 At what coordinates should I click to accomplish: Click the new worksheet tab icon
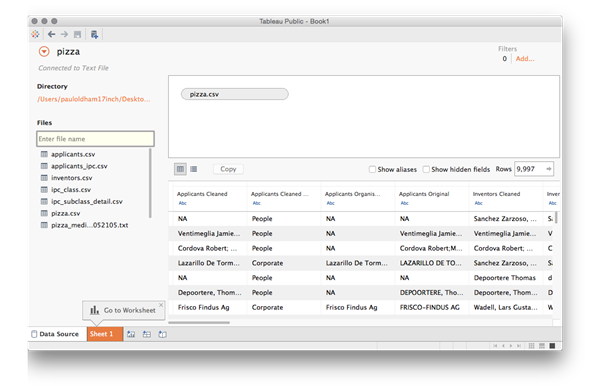coord(131,334)
